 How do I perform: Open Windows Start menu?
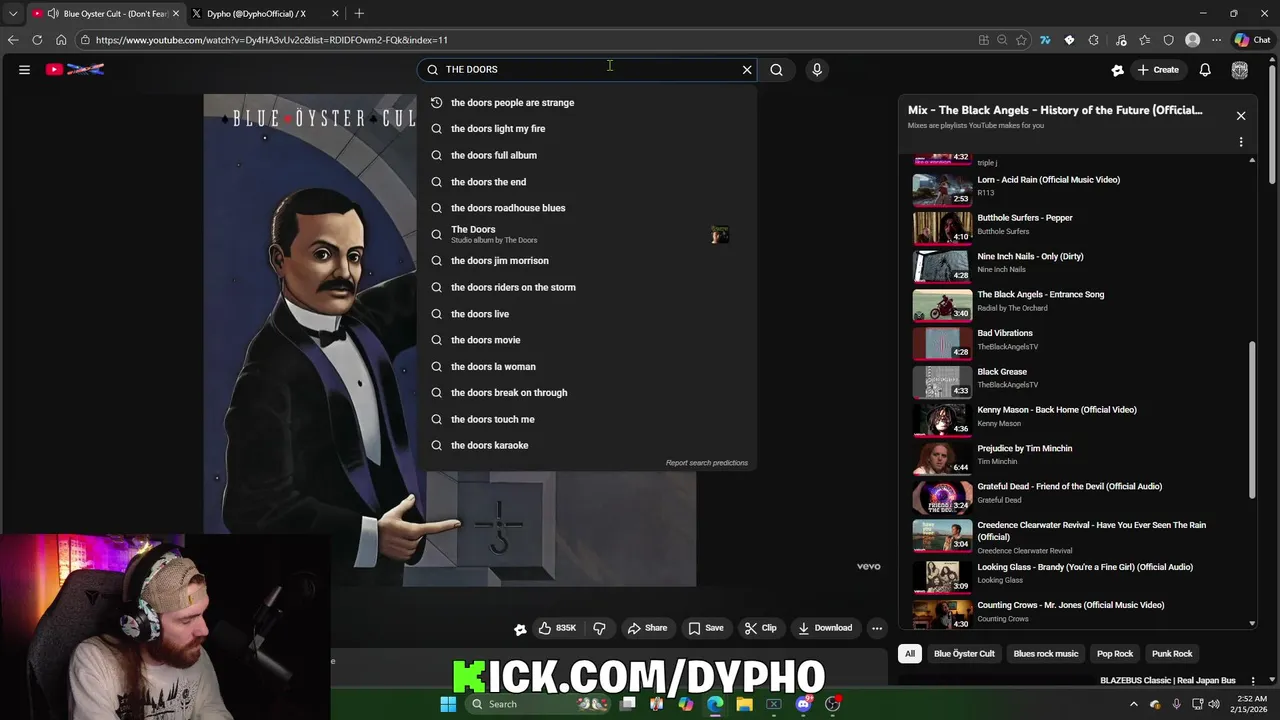tap(448, 704)
